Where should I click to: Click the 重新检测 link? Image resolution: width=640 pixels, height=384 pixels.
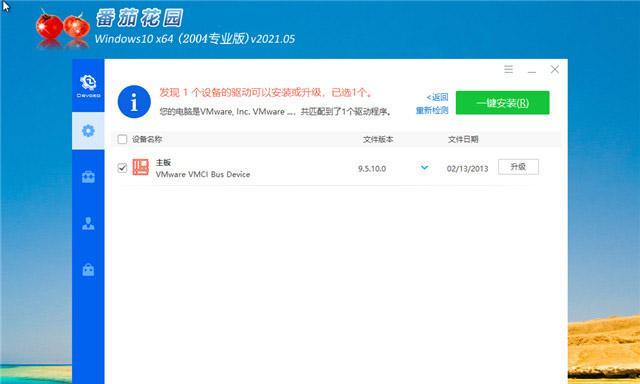point(432,110)
